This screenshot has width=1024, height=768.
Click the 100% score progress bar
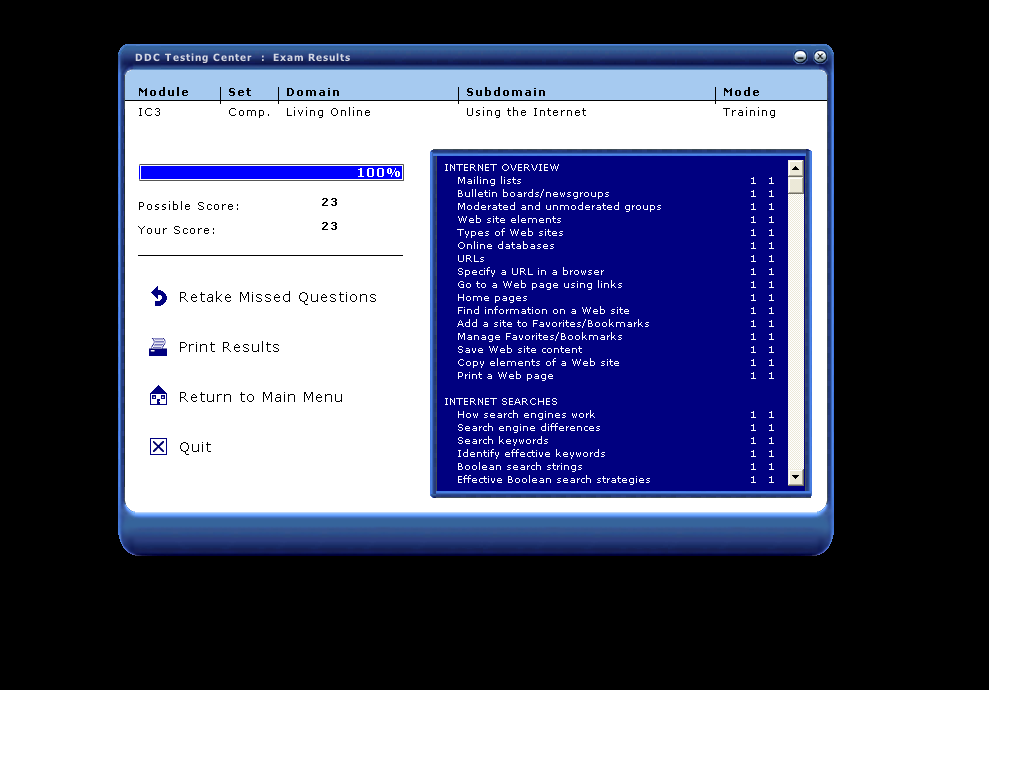coord(271,172)
